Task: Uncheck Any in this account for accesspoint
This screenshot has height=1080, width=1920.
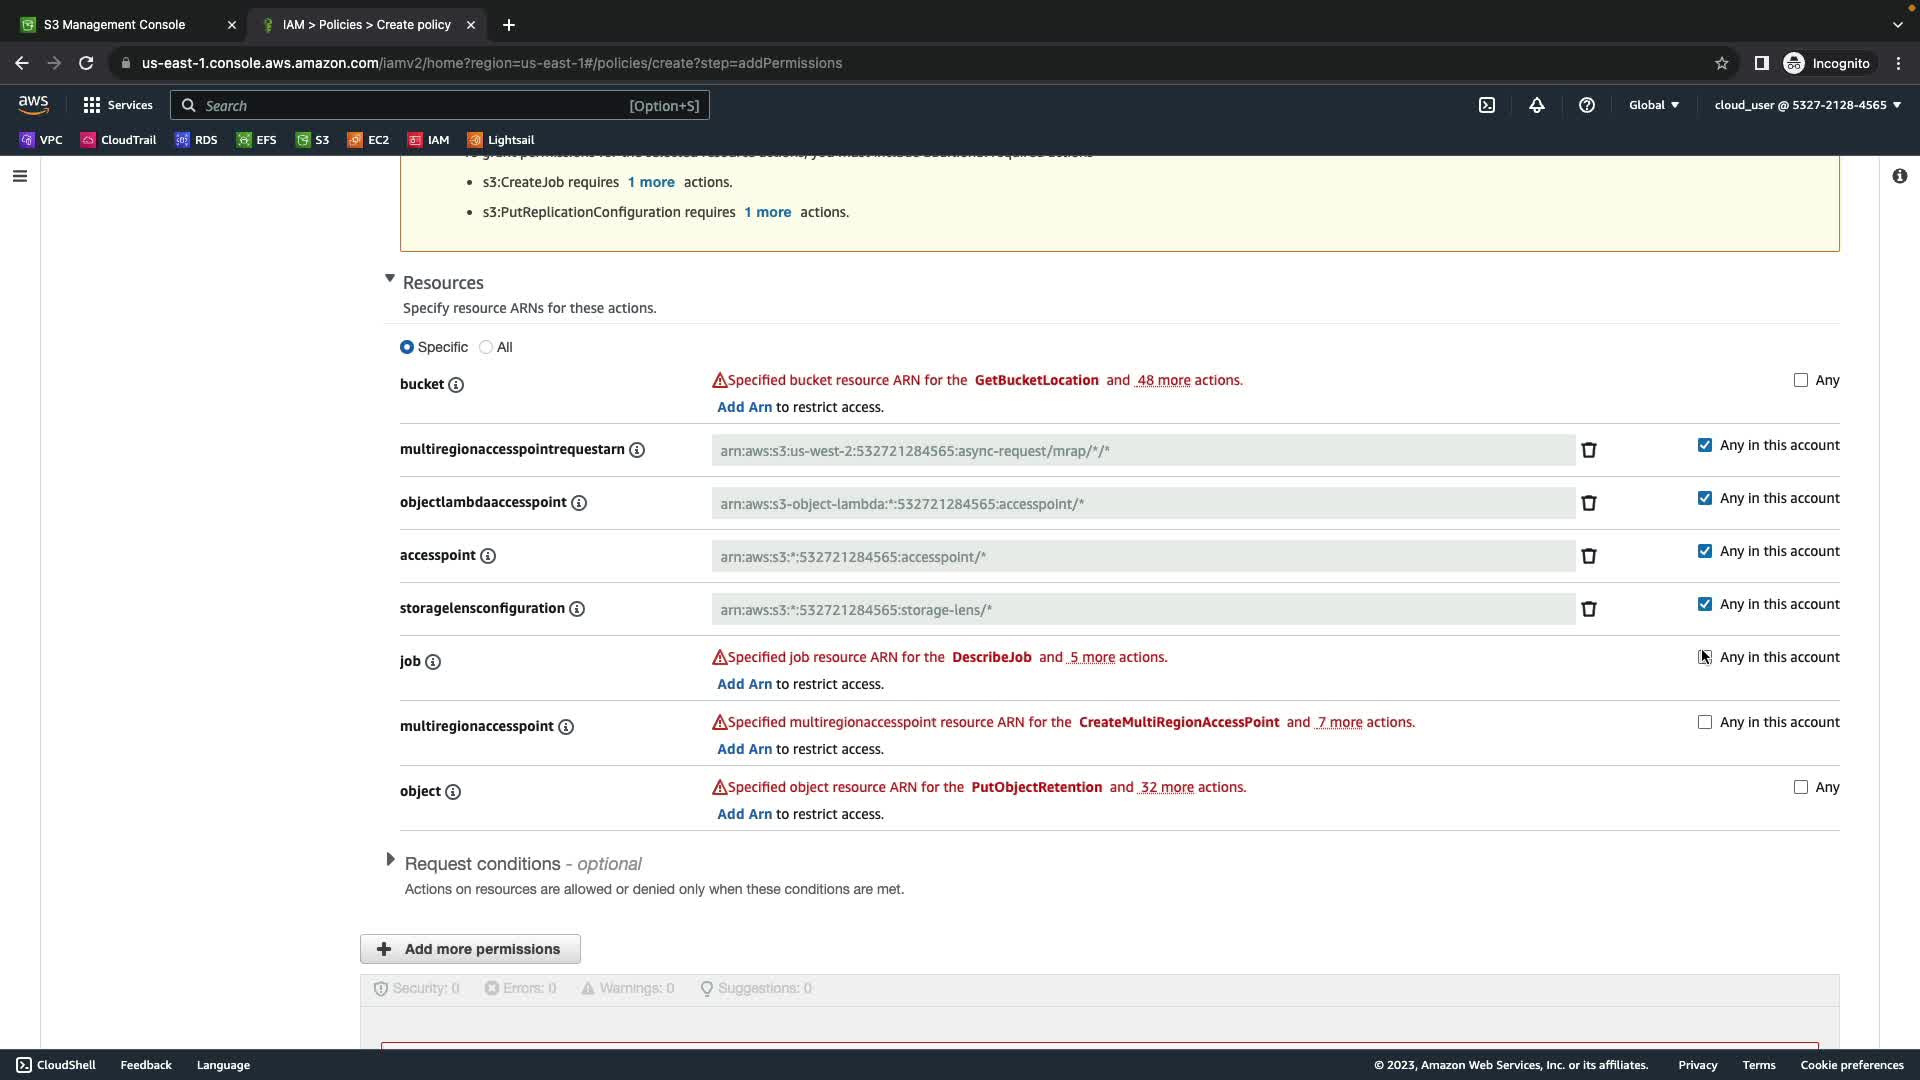Action: (x=1705, y=551)
